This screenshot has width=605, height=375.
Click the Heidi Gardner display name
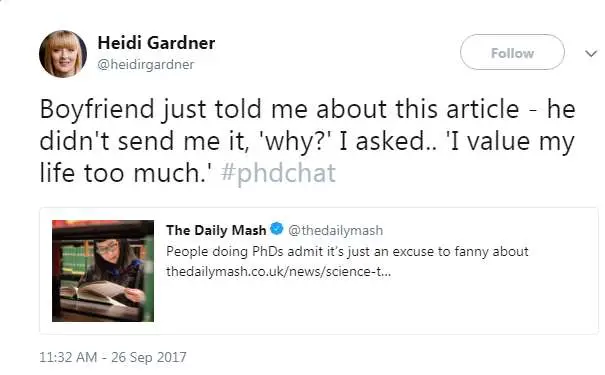click(156, 42)
